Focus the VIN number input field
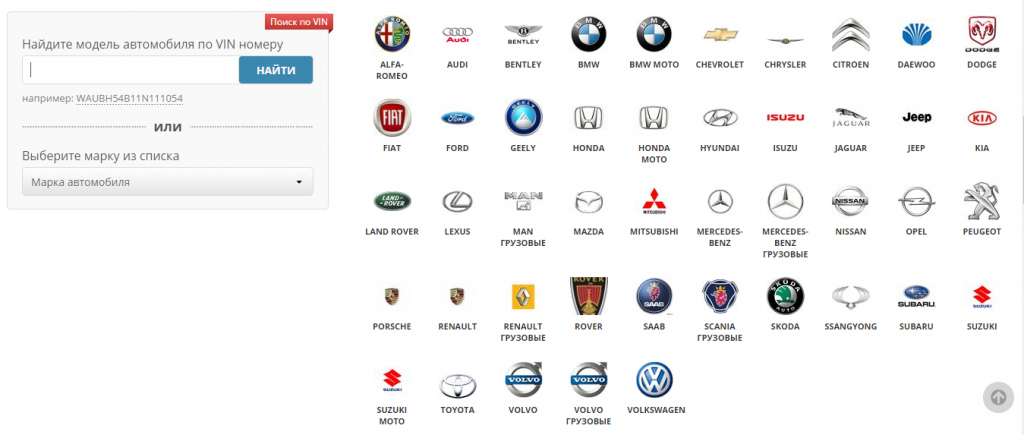1024x435 pixels. tap(131, 70)
